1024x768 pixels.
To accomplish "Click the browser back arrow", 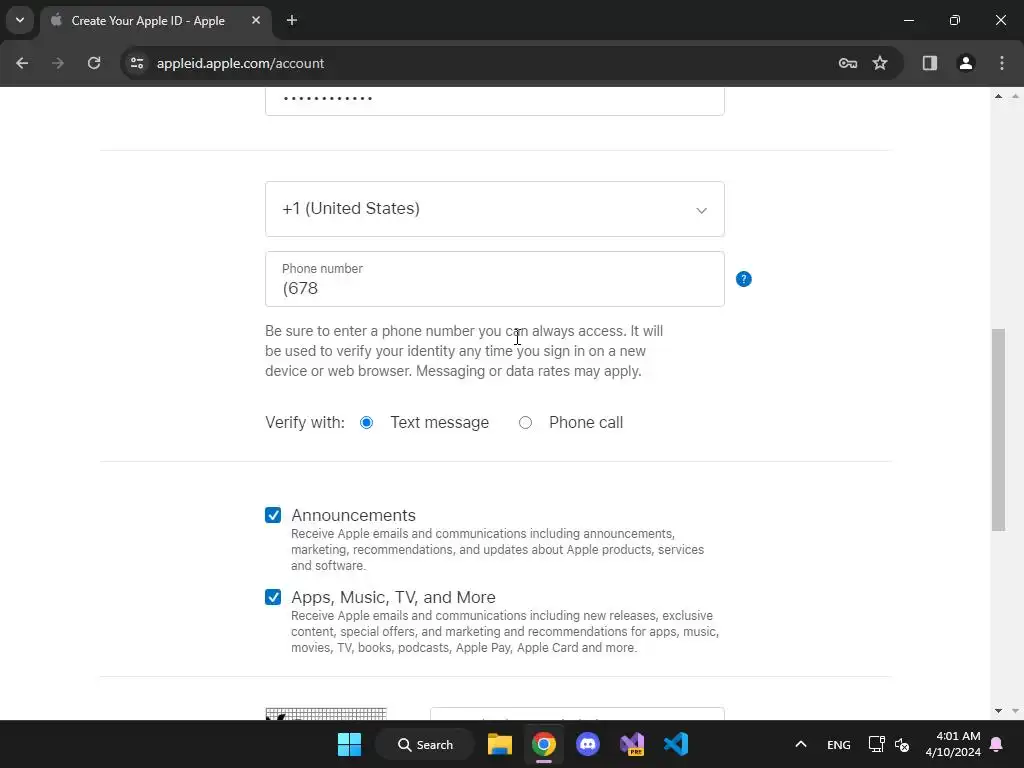I will click(22, 63).
